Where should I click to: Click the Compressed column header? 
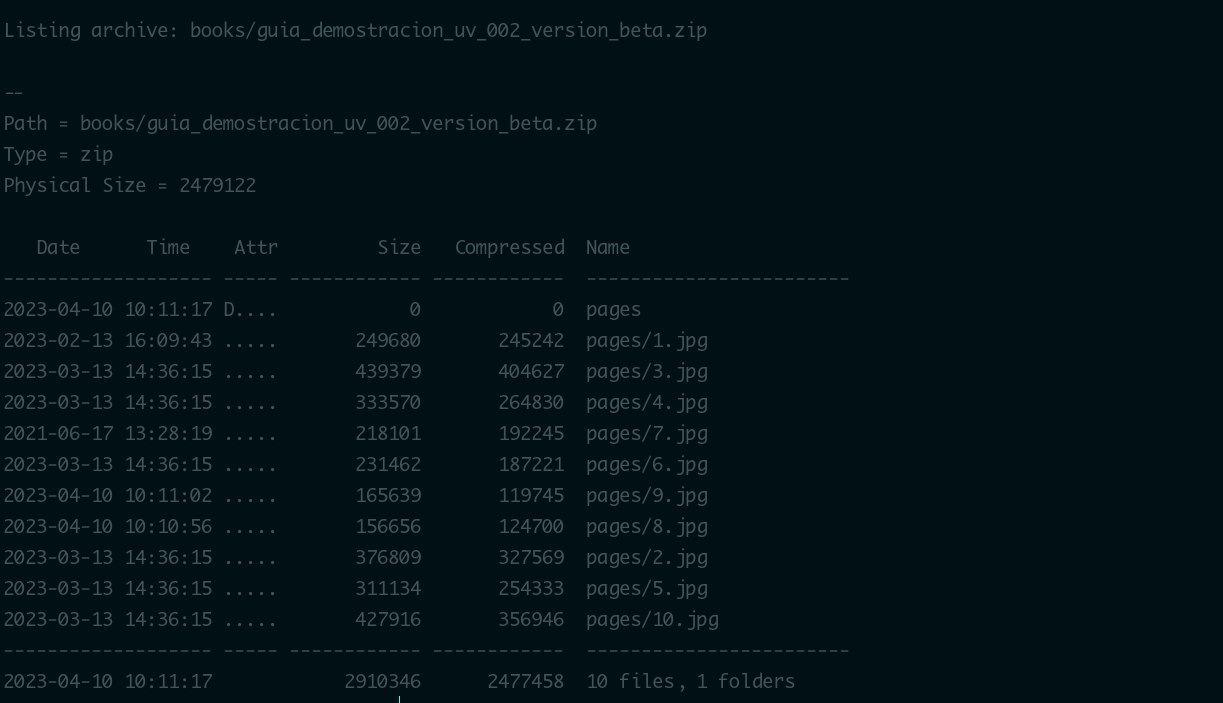509,247
